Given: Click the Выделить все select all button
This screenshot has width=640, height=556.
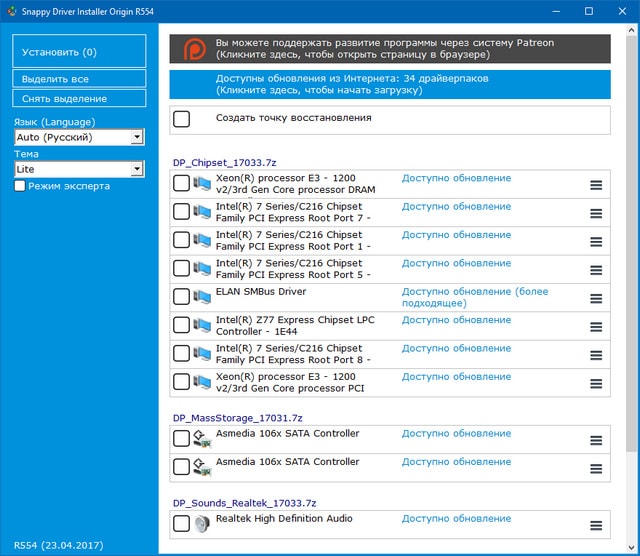Looking at the screenshot, I should click(79, 78).
